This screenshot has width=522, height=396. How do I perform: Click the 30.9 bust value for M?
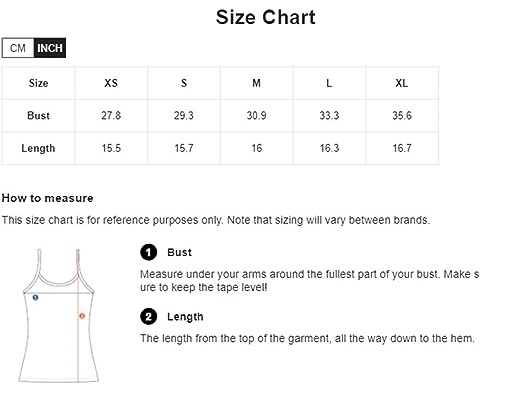click(256, 116)
